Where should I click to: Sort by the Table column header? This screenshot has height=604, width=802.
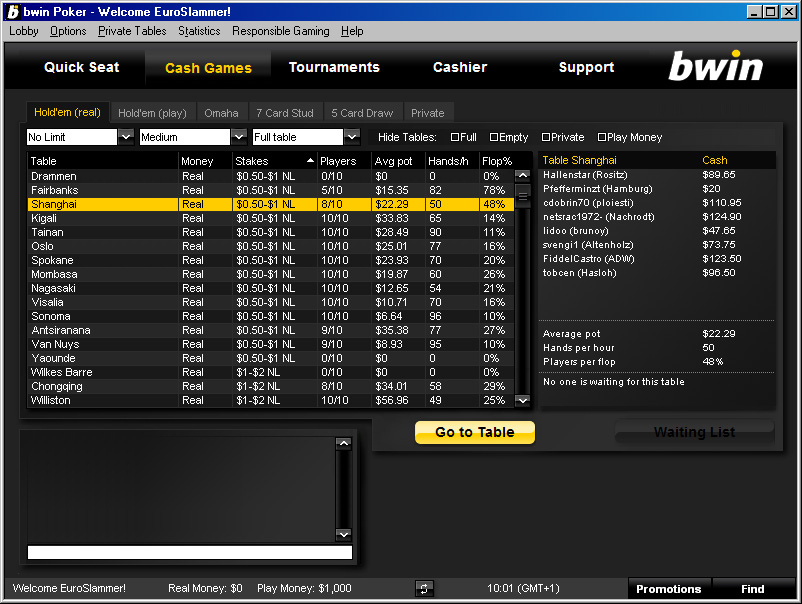[x=102, y=161]
